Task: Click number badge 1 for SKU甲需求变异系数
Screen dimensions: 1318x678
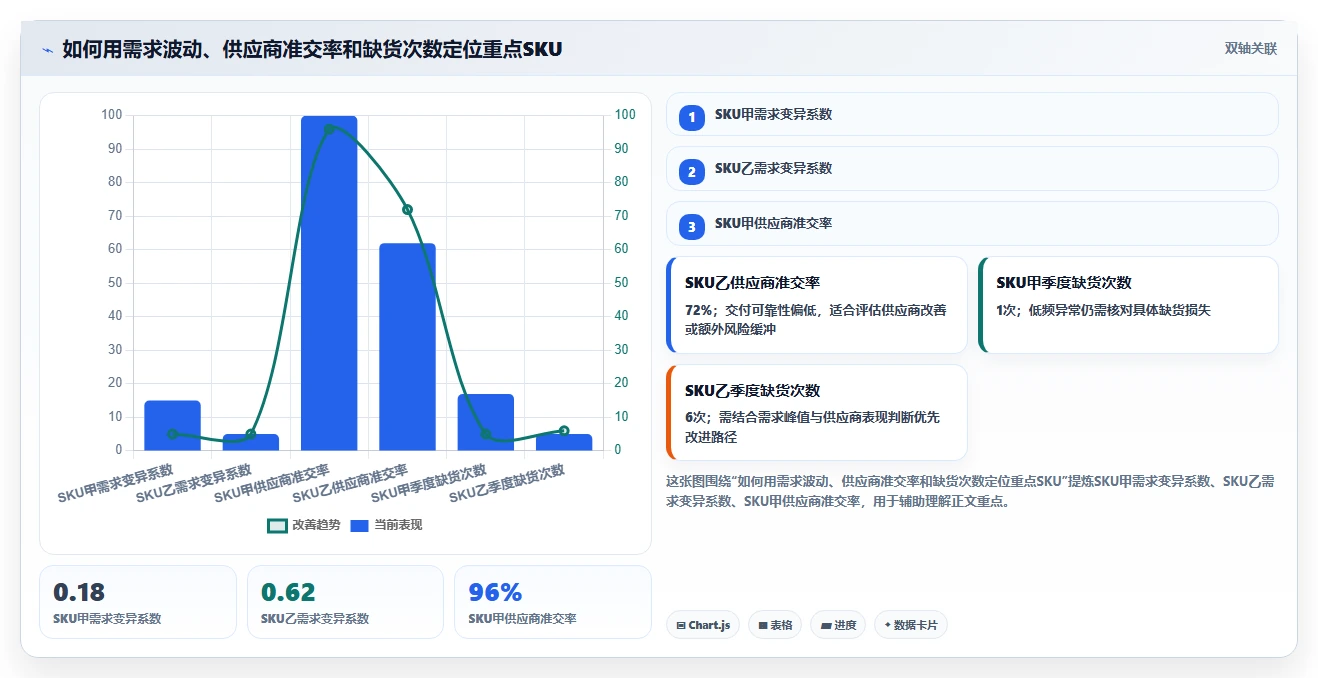Action: coord(692,118)
